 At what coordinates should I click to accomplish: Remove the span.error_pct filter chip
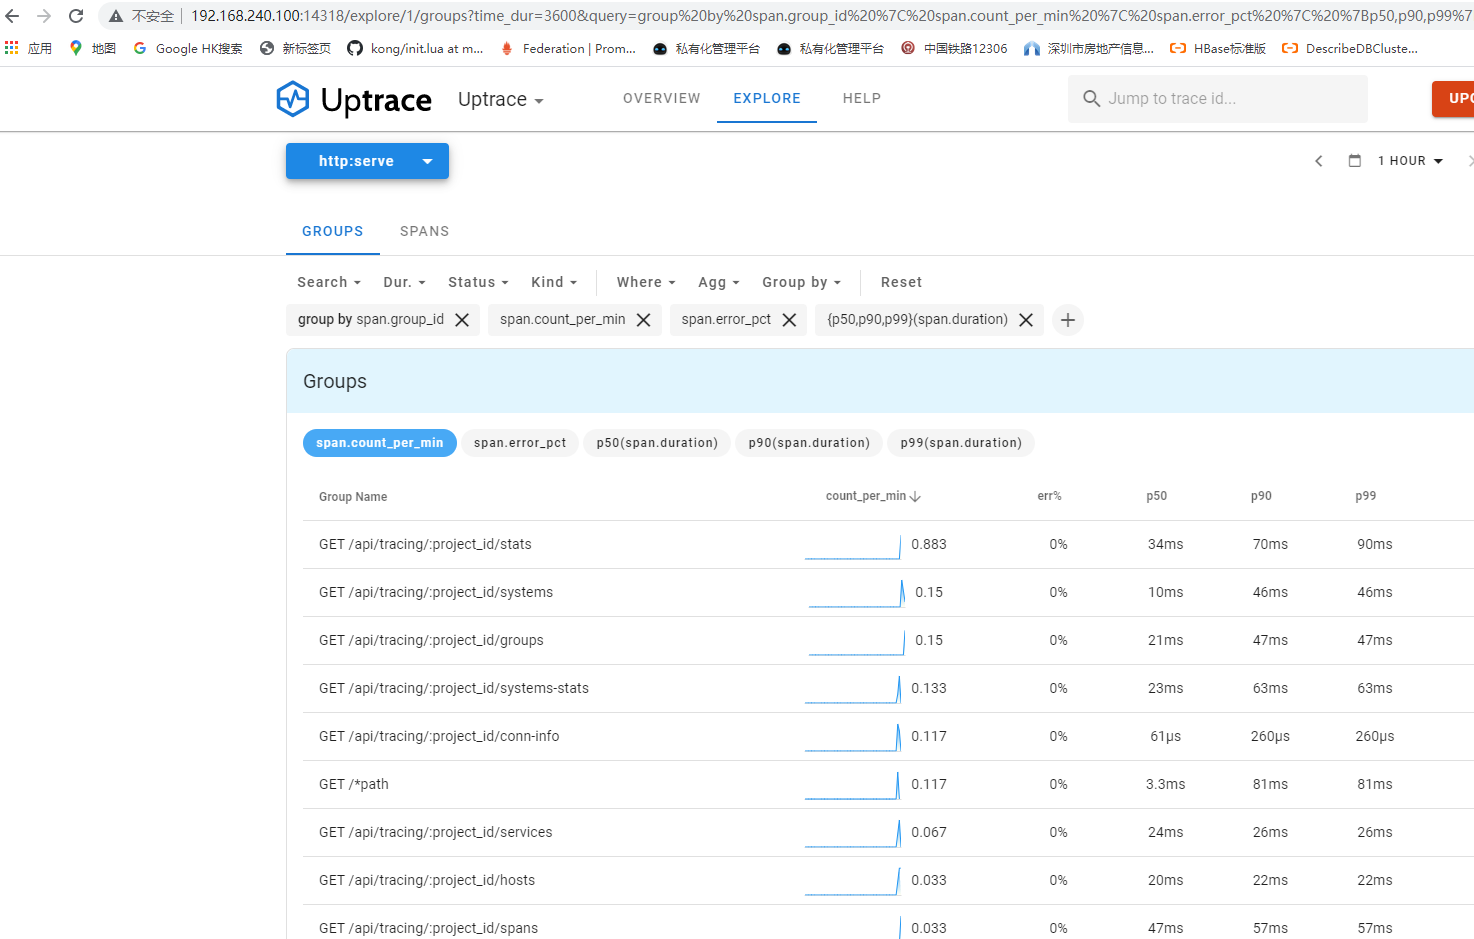point(789,320)
